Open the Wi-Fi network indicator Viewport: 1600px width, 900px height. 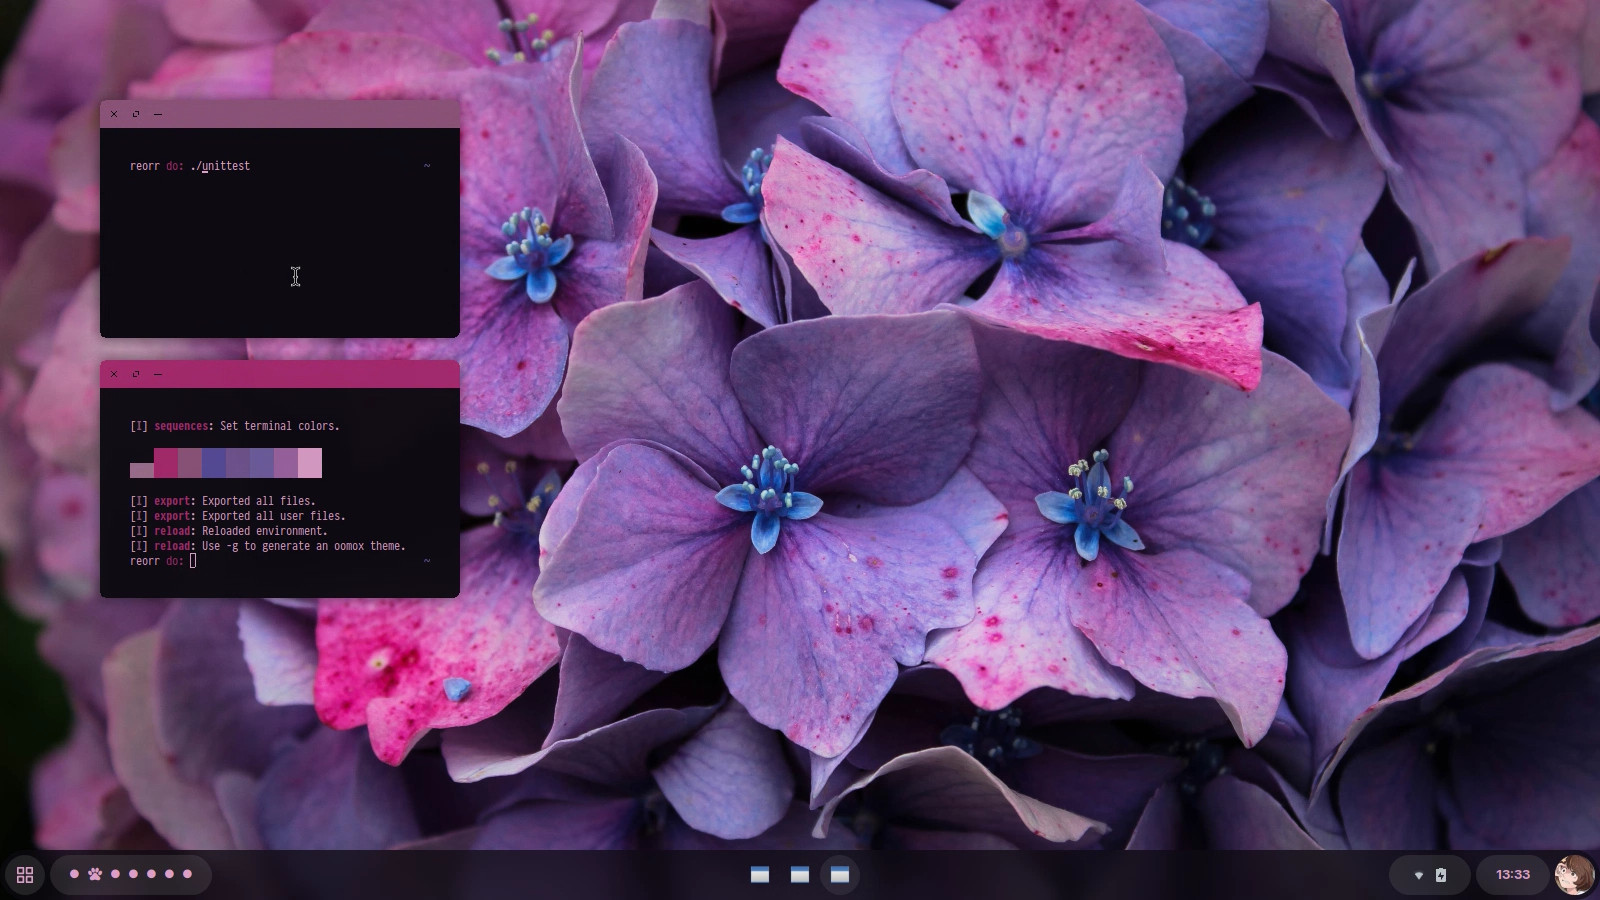(x=1418, y=875)
